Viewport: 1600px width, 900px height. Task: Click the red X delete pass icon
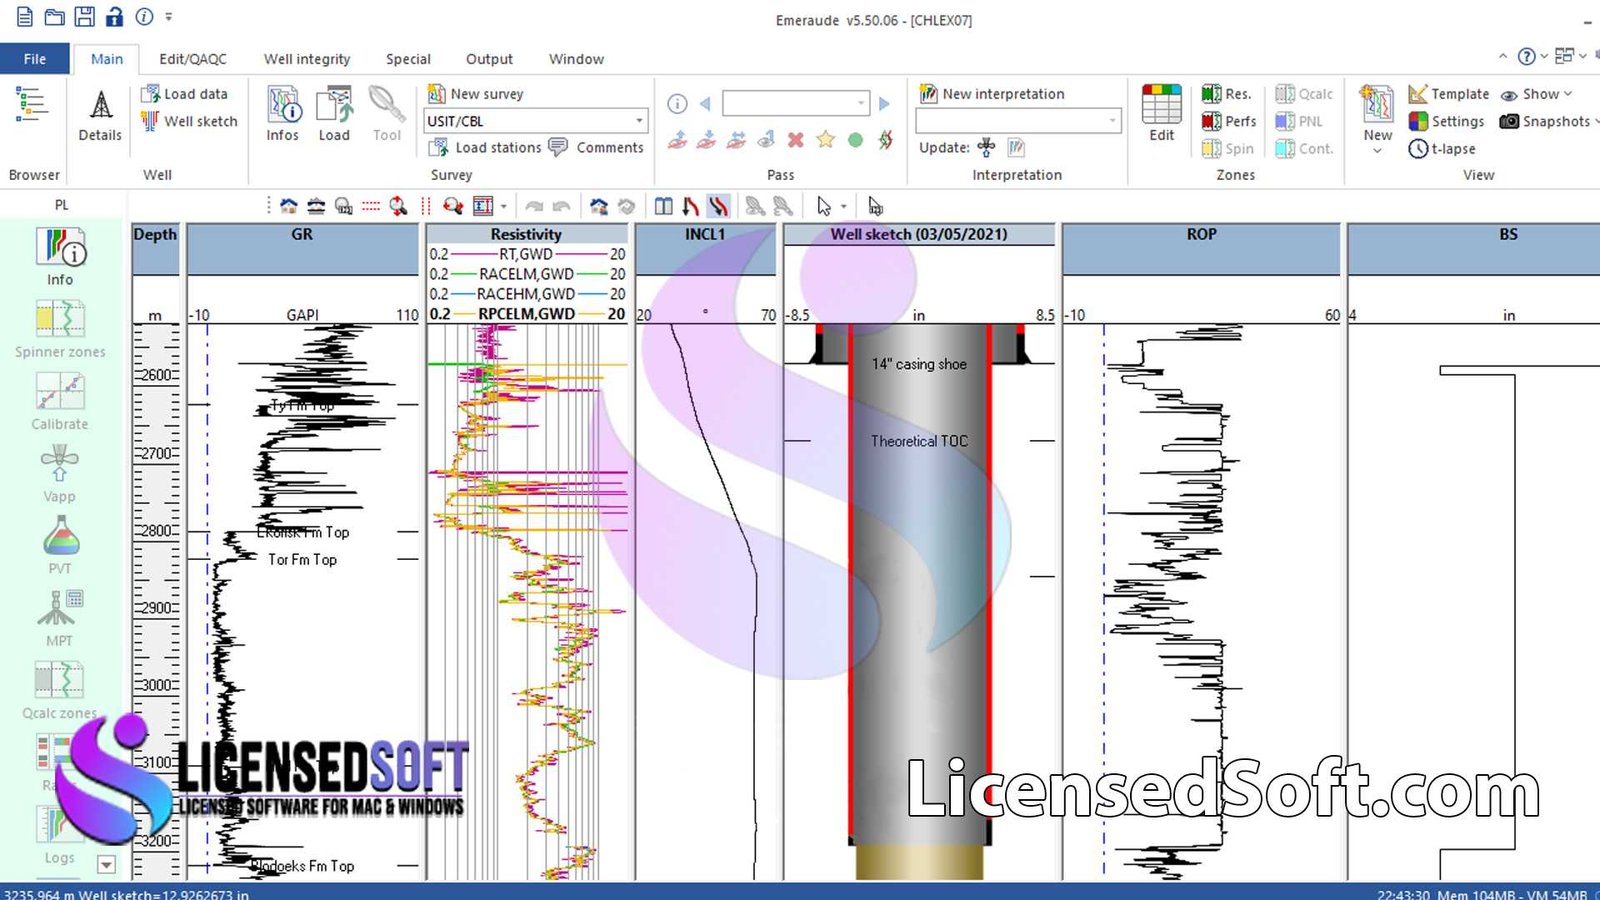pyautogui.click(x=796, y=140)
